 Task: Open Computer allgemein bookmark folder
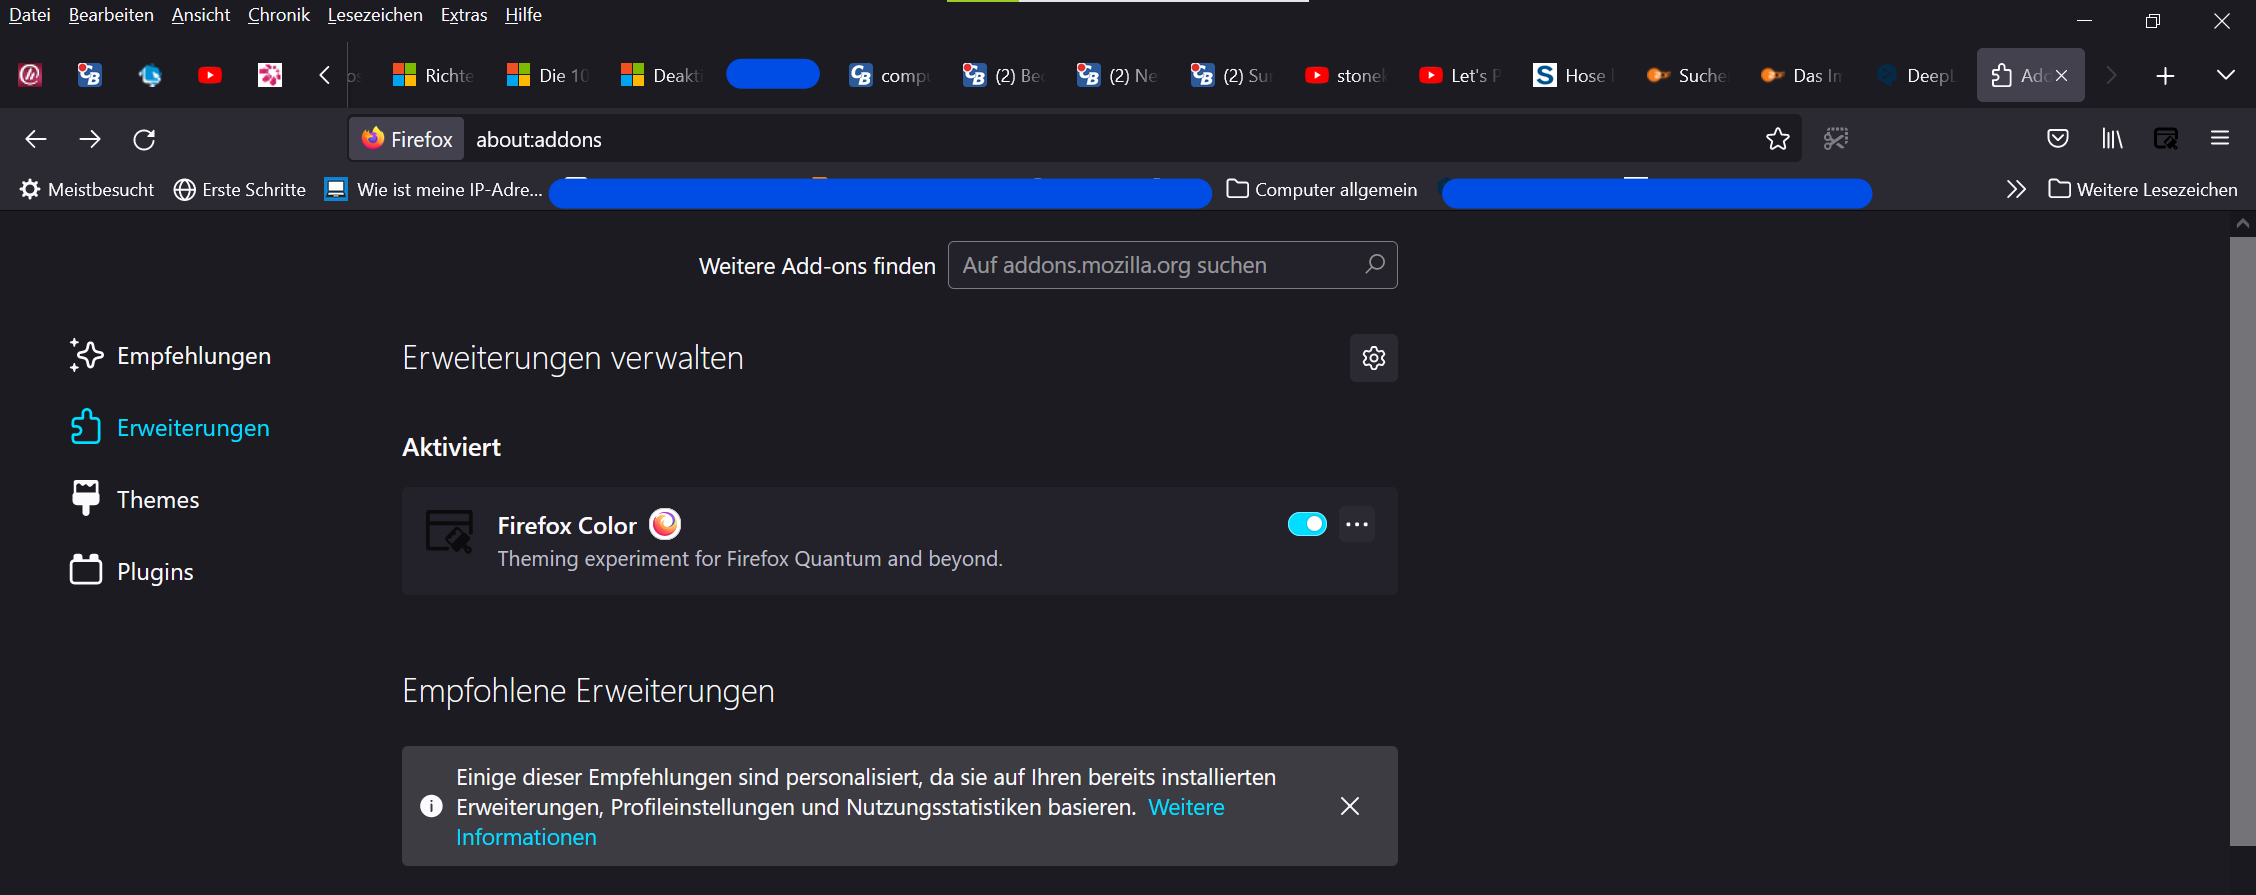[1322, 189]
